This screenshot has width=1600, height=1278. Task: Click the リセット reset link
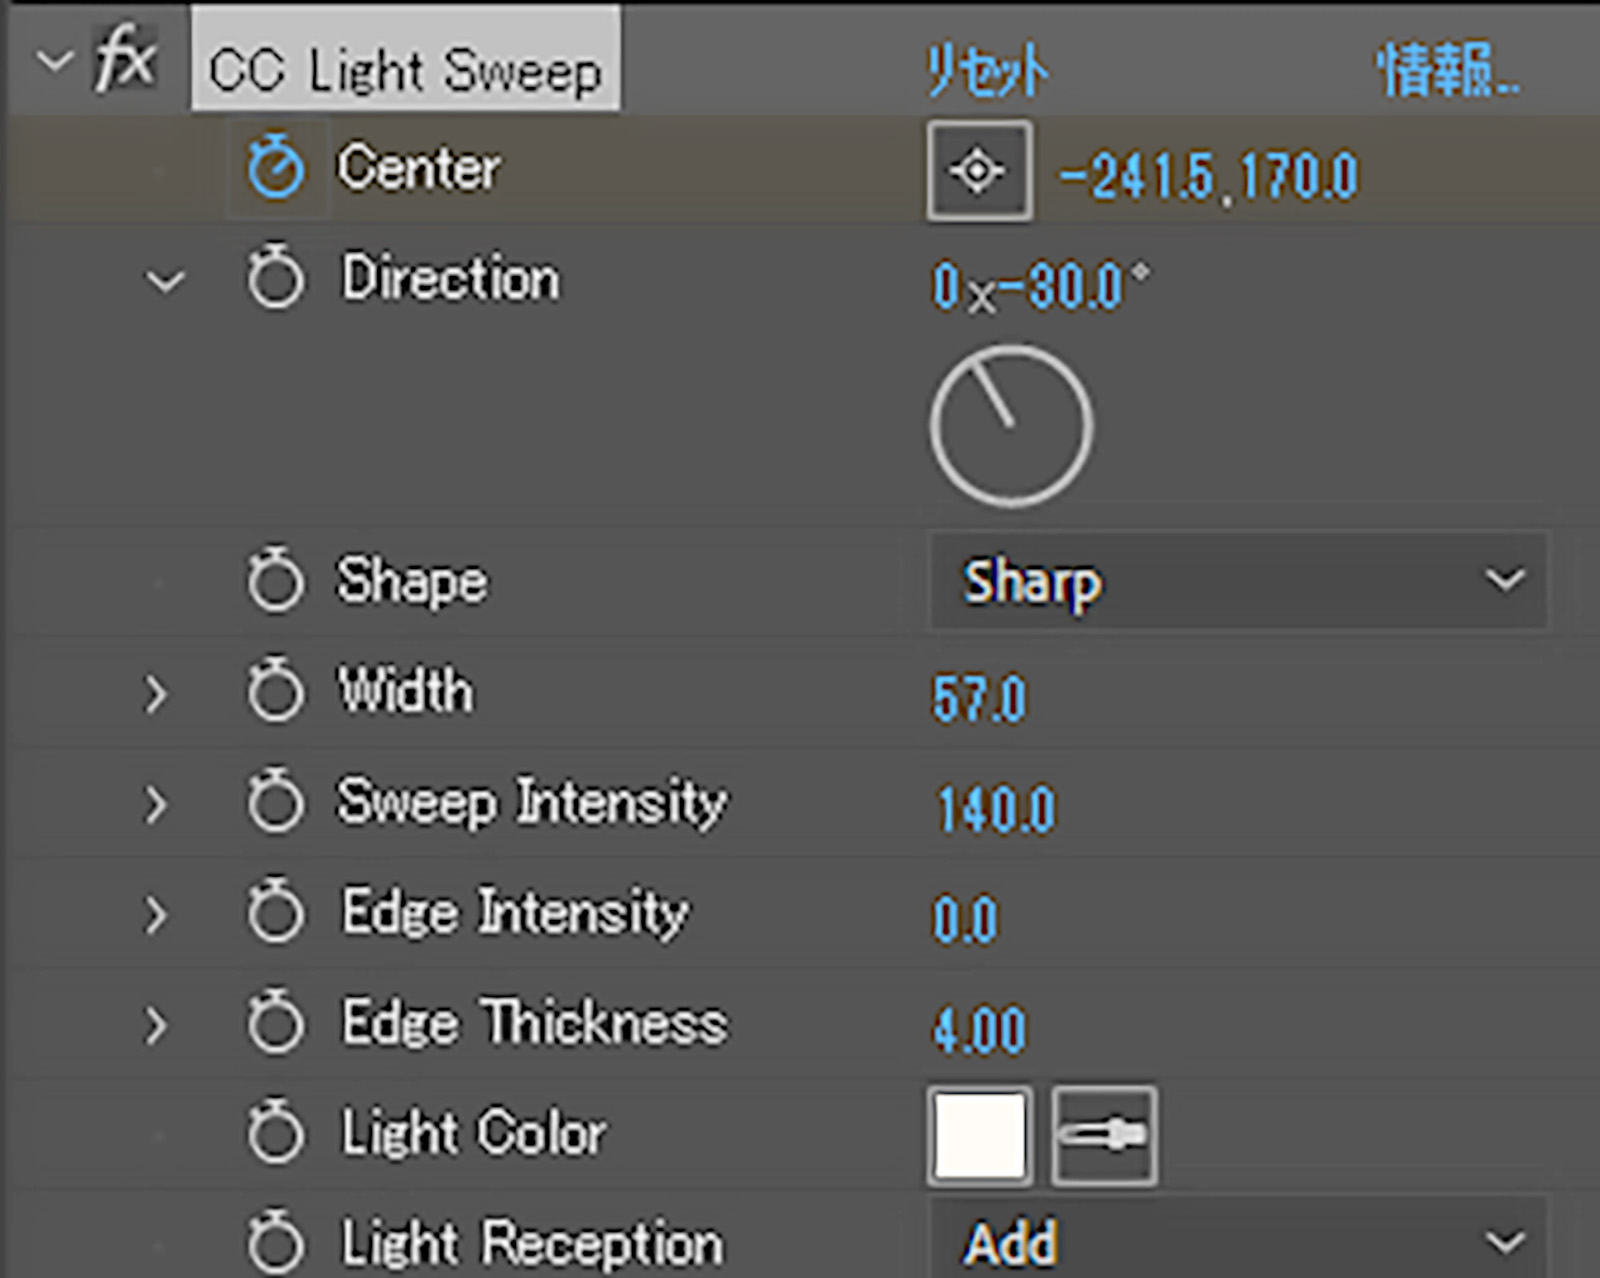tap(987, 72)
